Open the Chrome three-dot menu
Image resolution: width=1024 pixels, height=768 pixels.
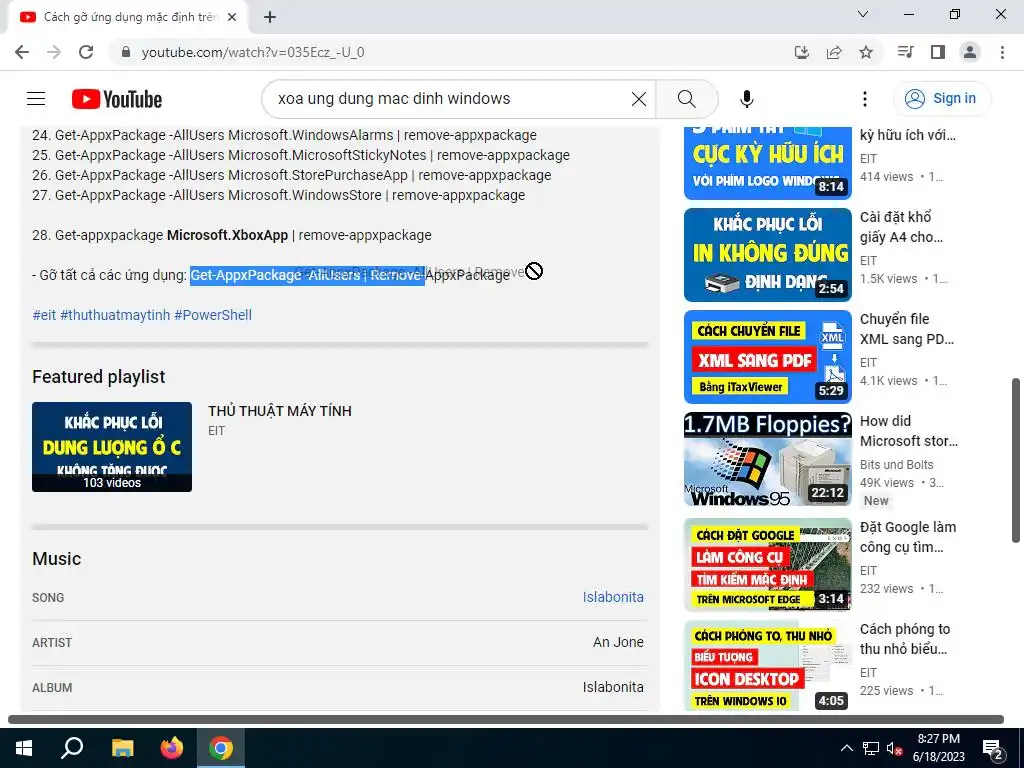pos(1002,52)
